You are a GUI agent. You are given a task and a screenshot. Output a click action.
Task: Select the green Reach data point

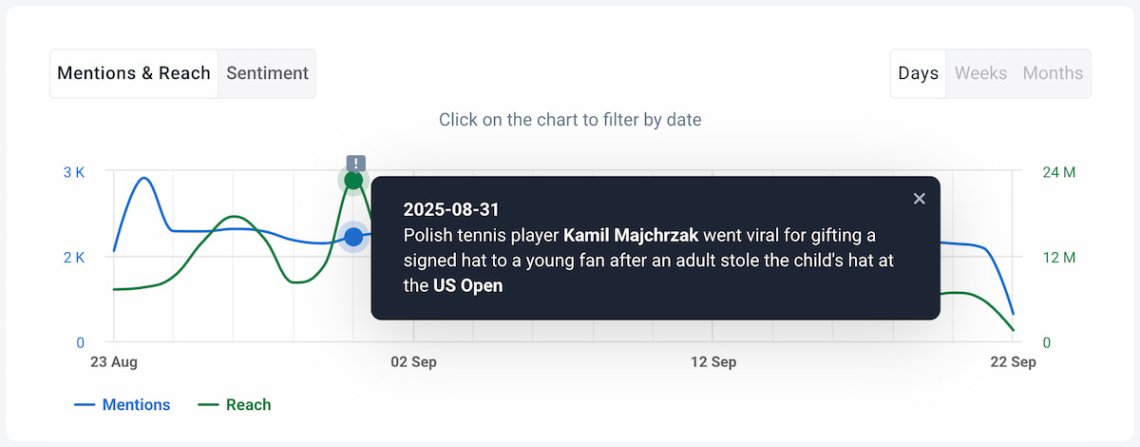353,180
